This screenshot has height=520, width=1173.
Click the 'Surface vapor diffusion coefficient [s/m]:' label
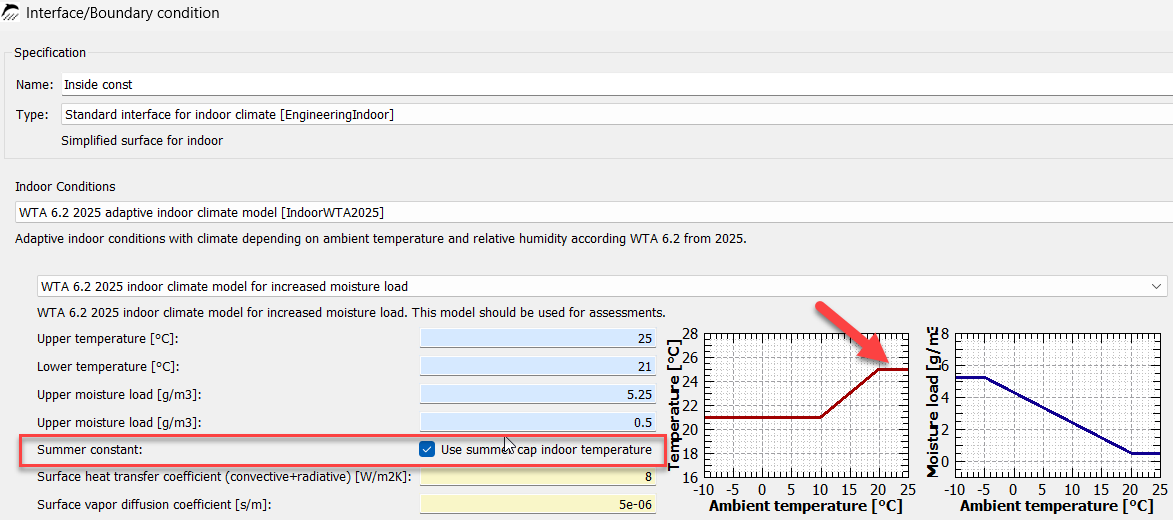pyautogui.click(x=153, y=504)
